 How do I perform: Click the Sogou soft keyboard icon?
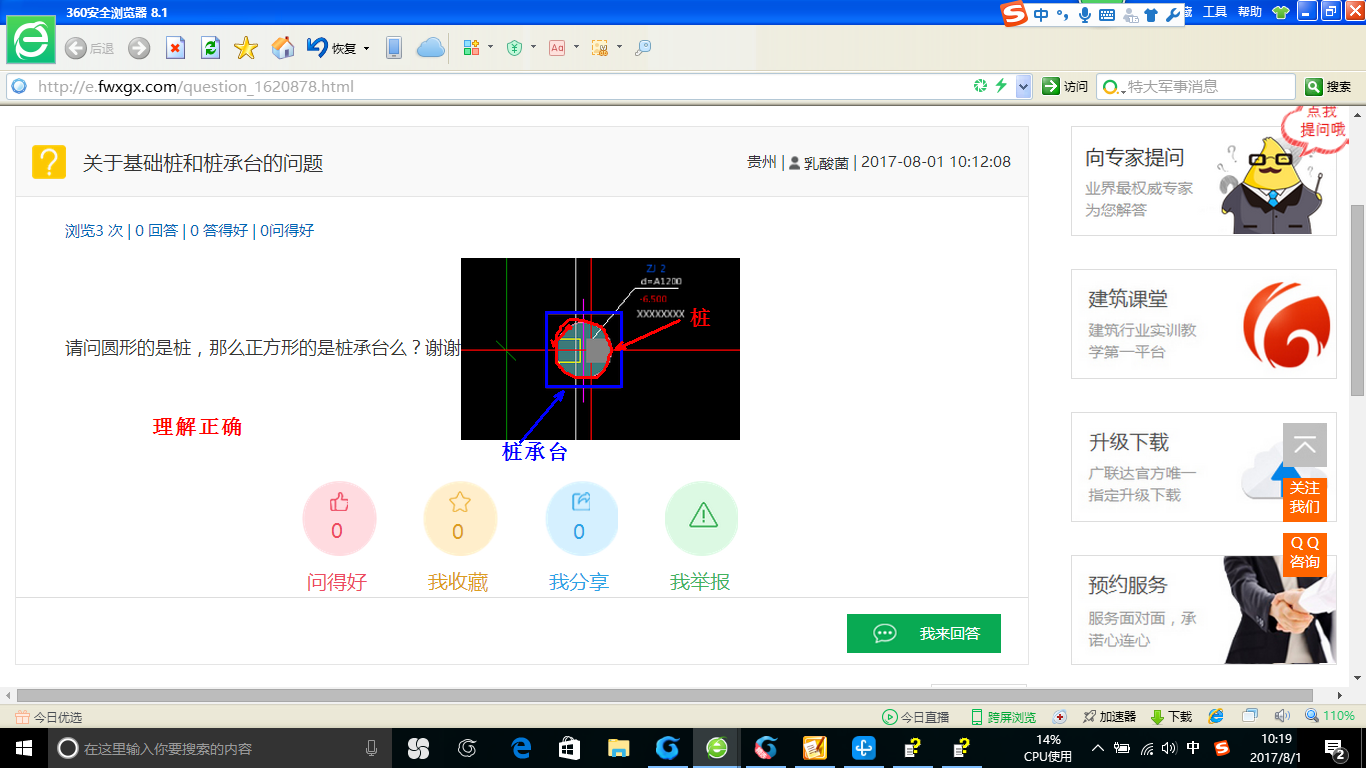1107,15
